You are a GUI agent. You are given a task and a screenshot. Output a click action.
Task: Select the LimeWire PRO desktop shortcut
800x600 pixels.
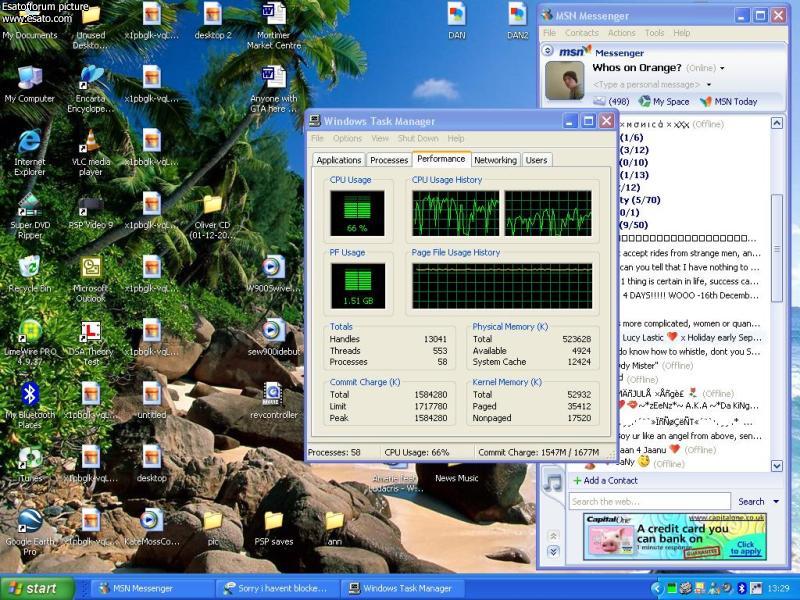[30, 342]
